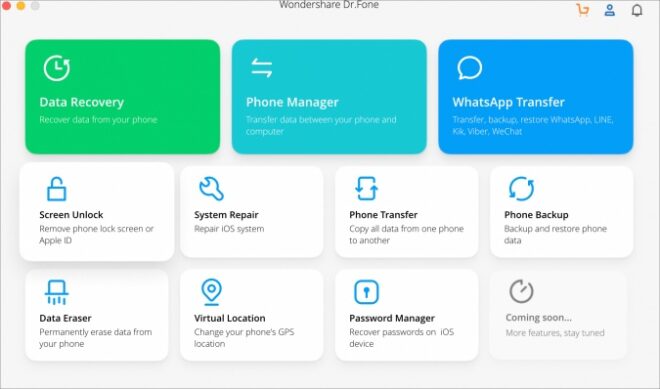
Task: Click 'Permanently erase data from your phone' text
Action: tap(96, 338)
